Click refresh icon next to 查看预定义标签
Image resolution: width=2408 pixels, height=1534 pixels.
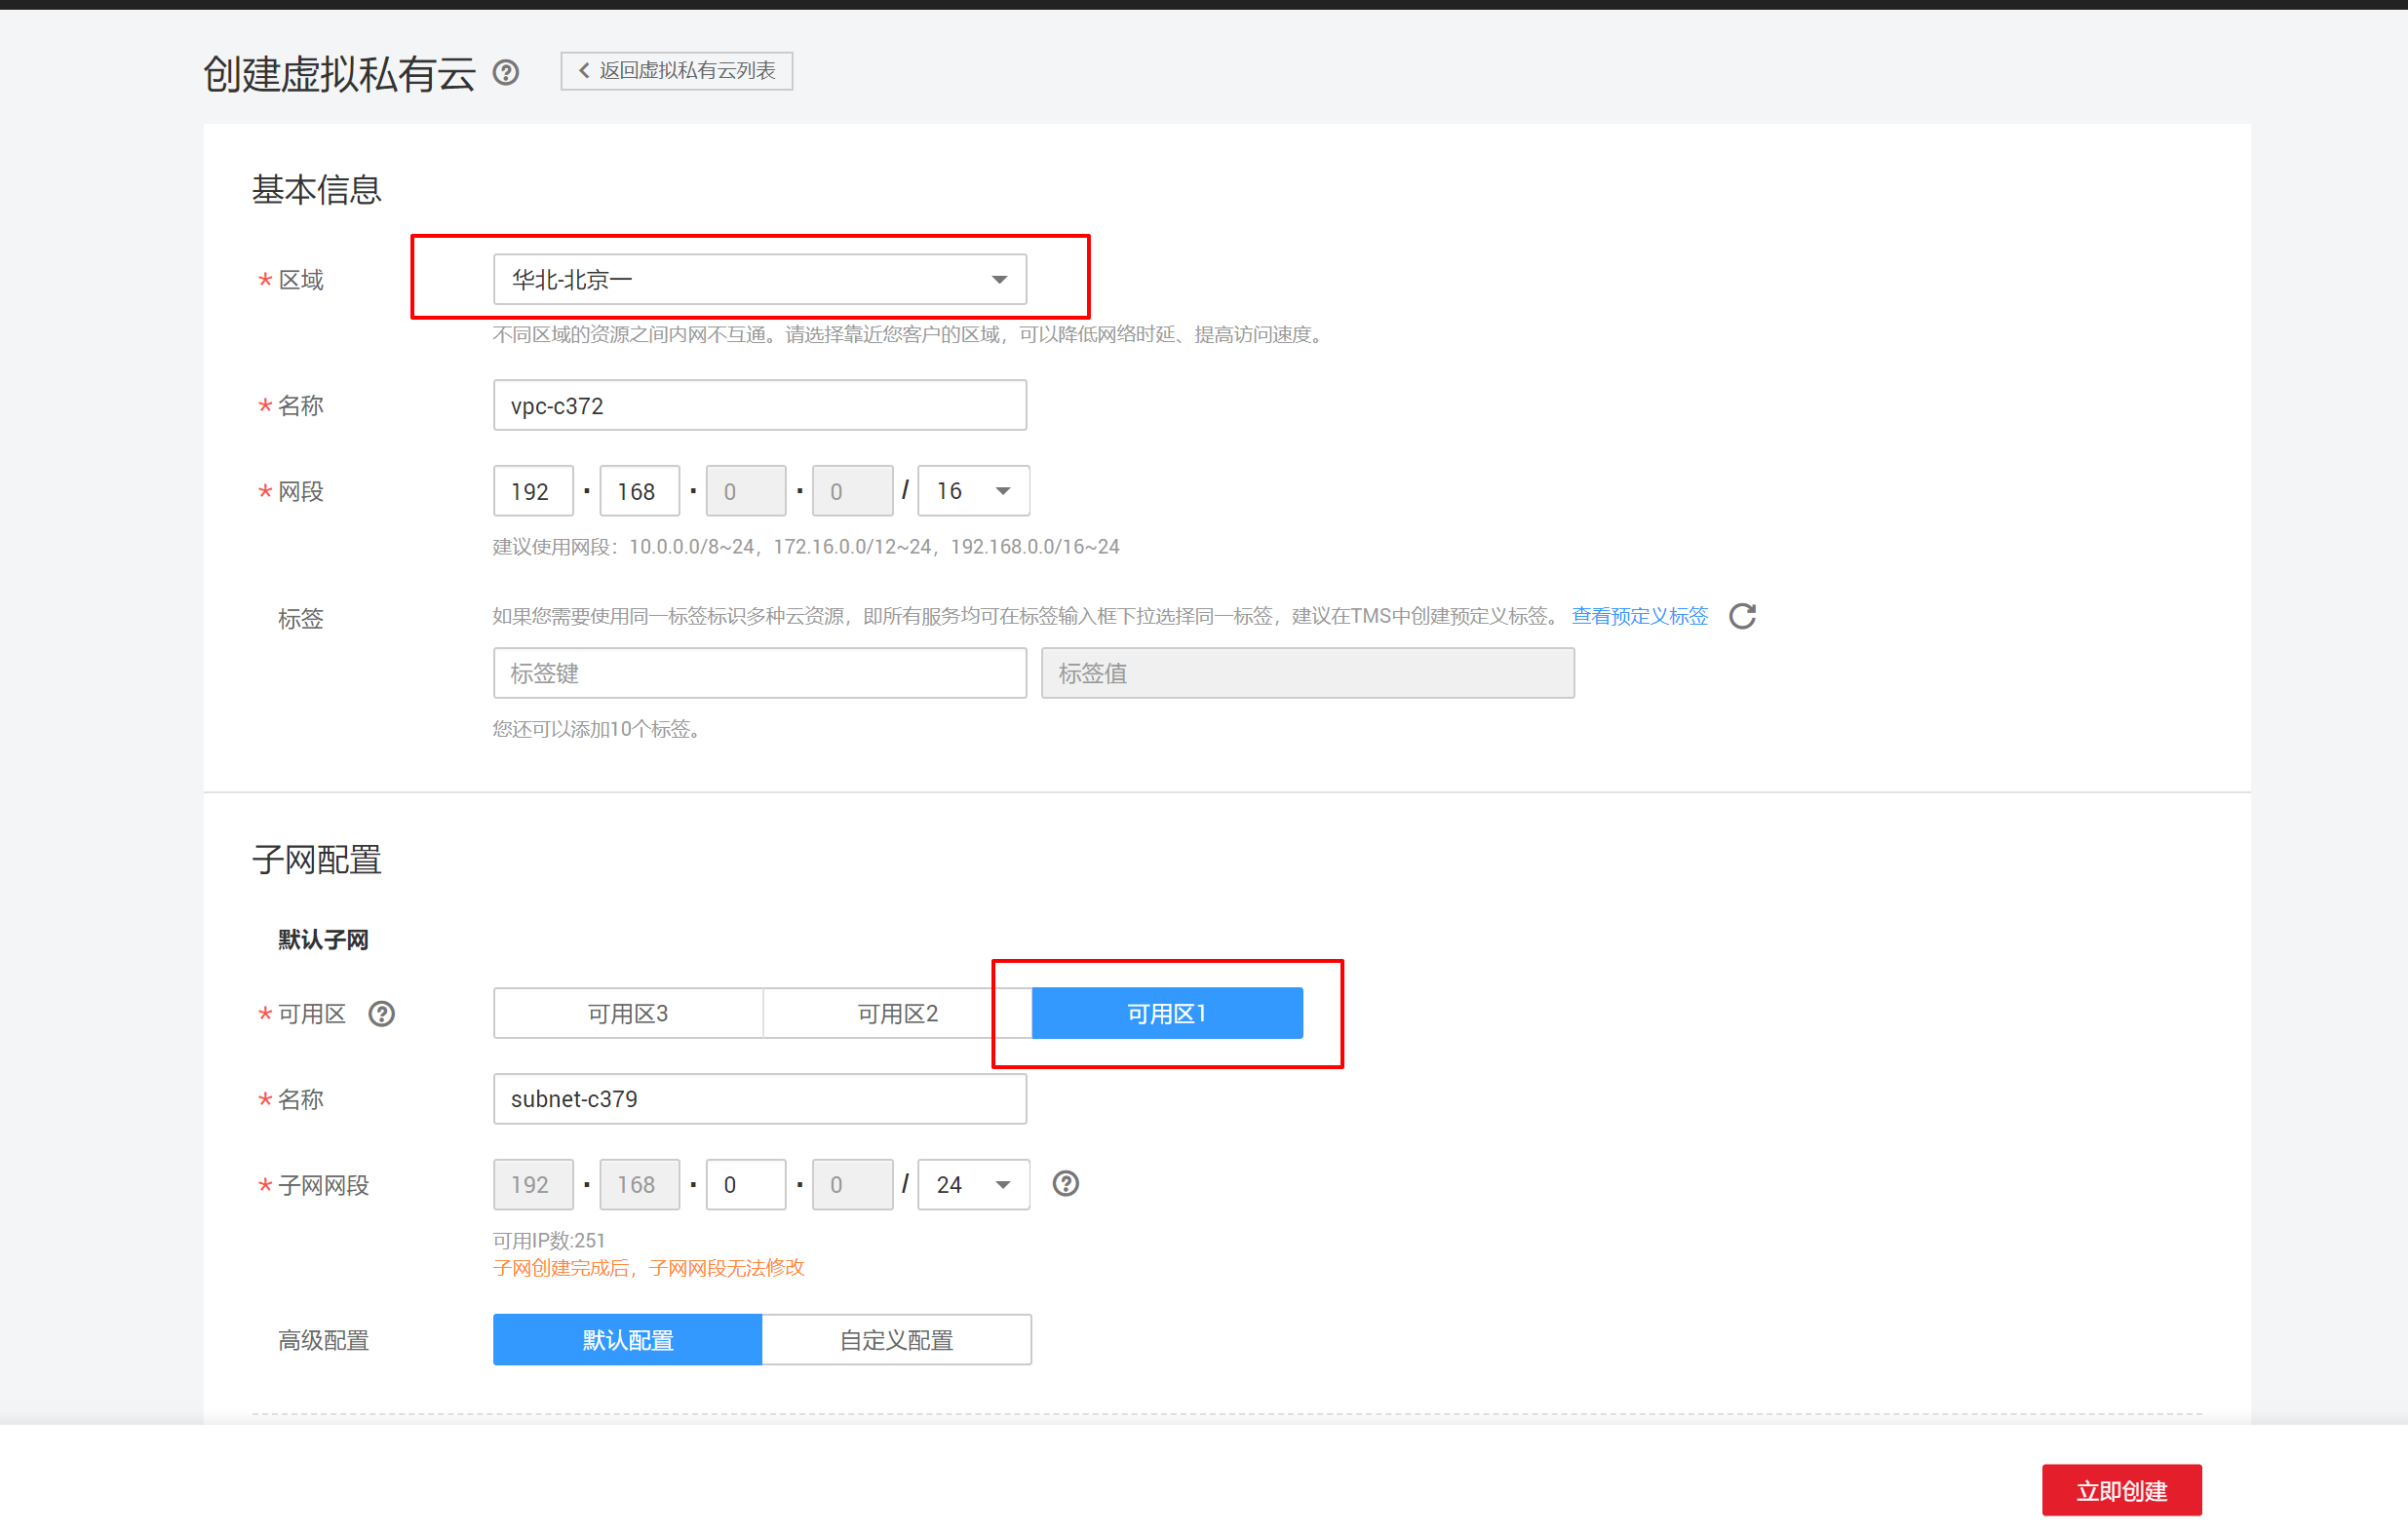click(1742, 616)
